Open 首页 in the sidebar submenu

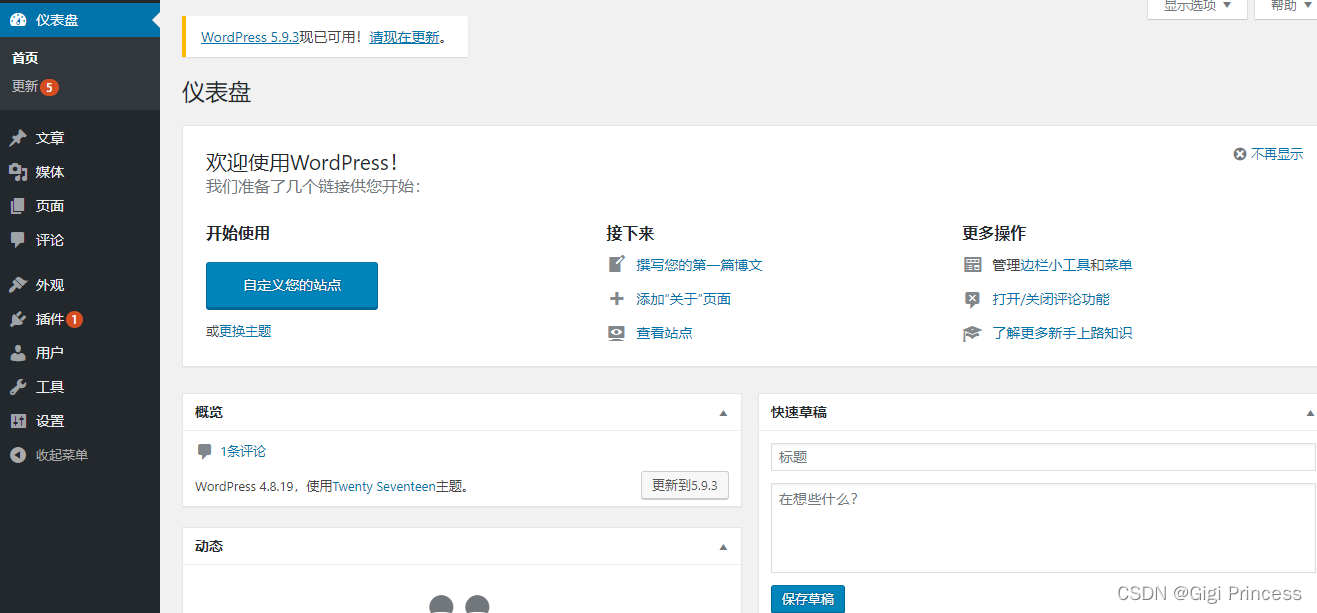(x=25, y=58)
